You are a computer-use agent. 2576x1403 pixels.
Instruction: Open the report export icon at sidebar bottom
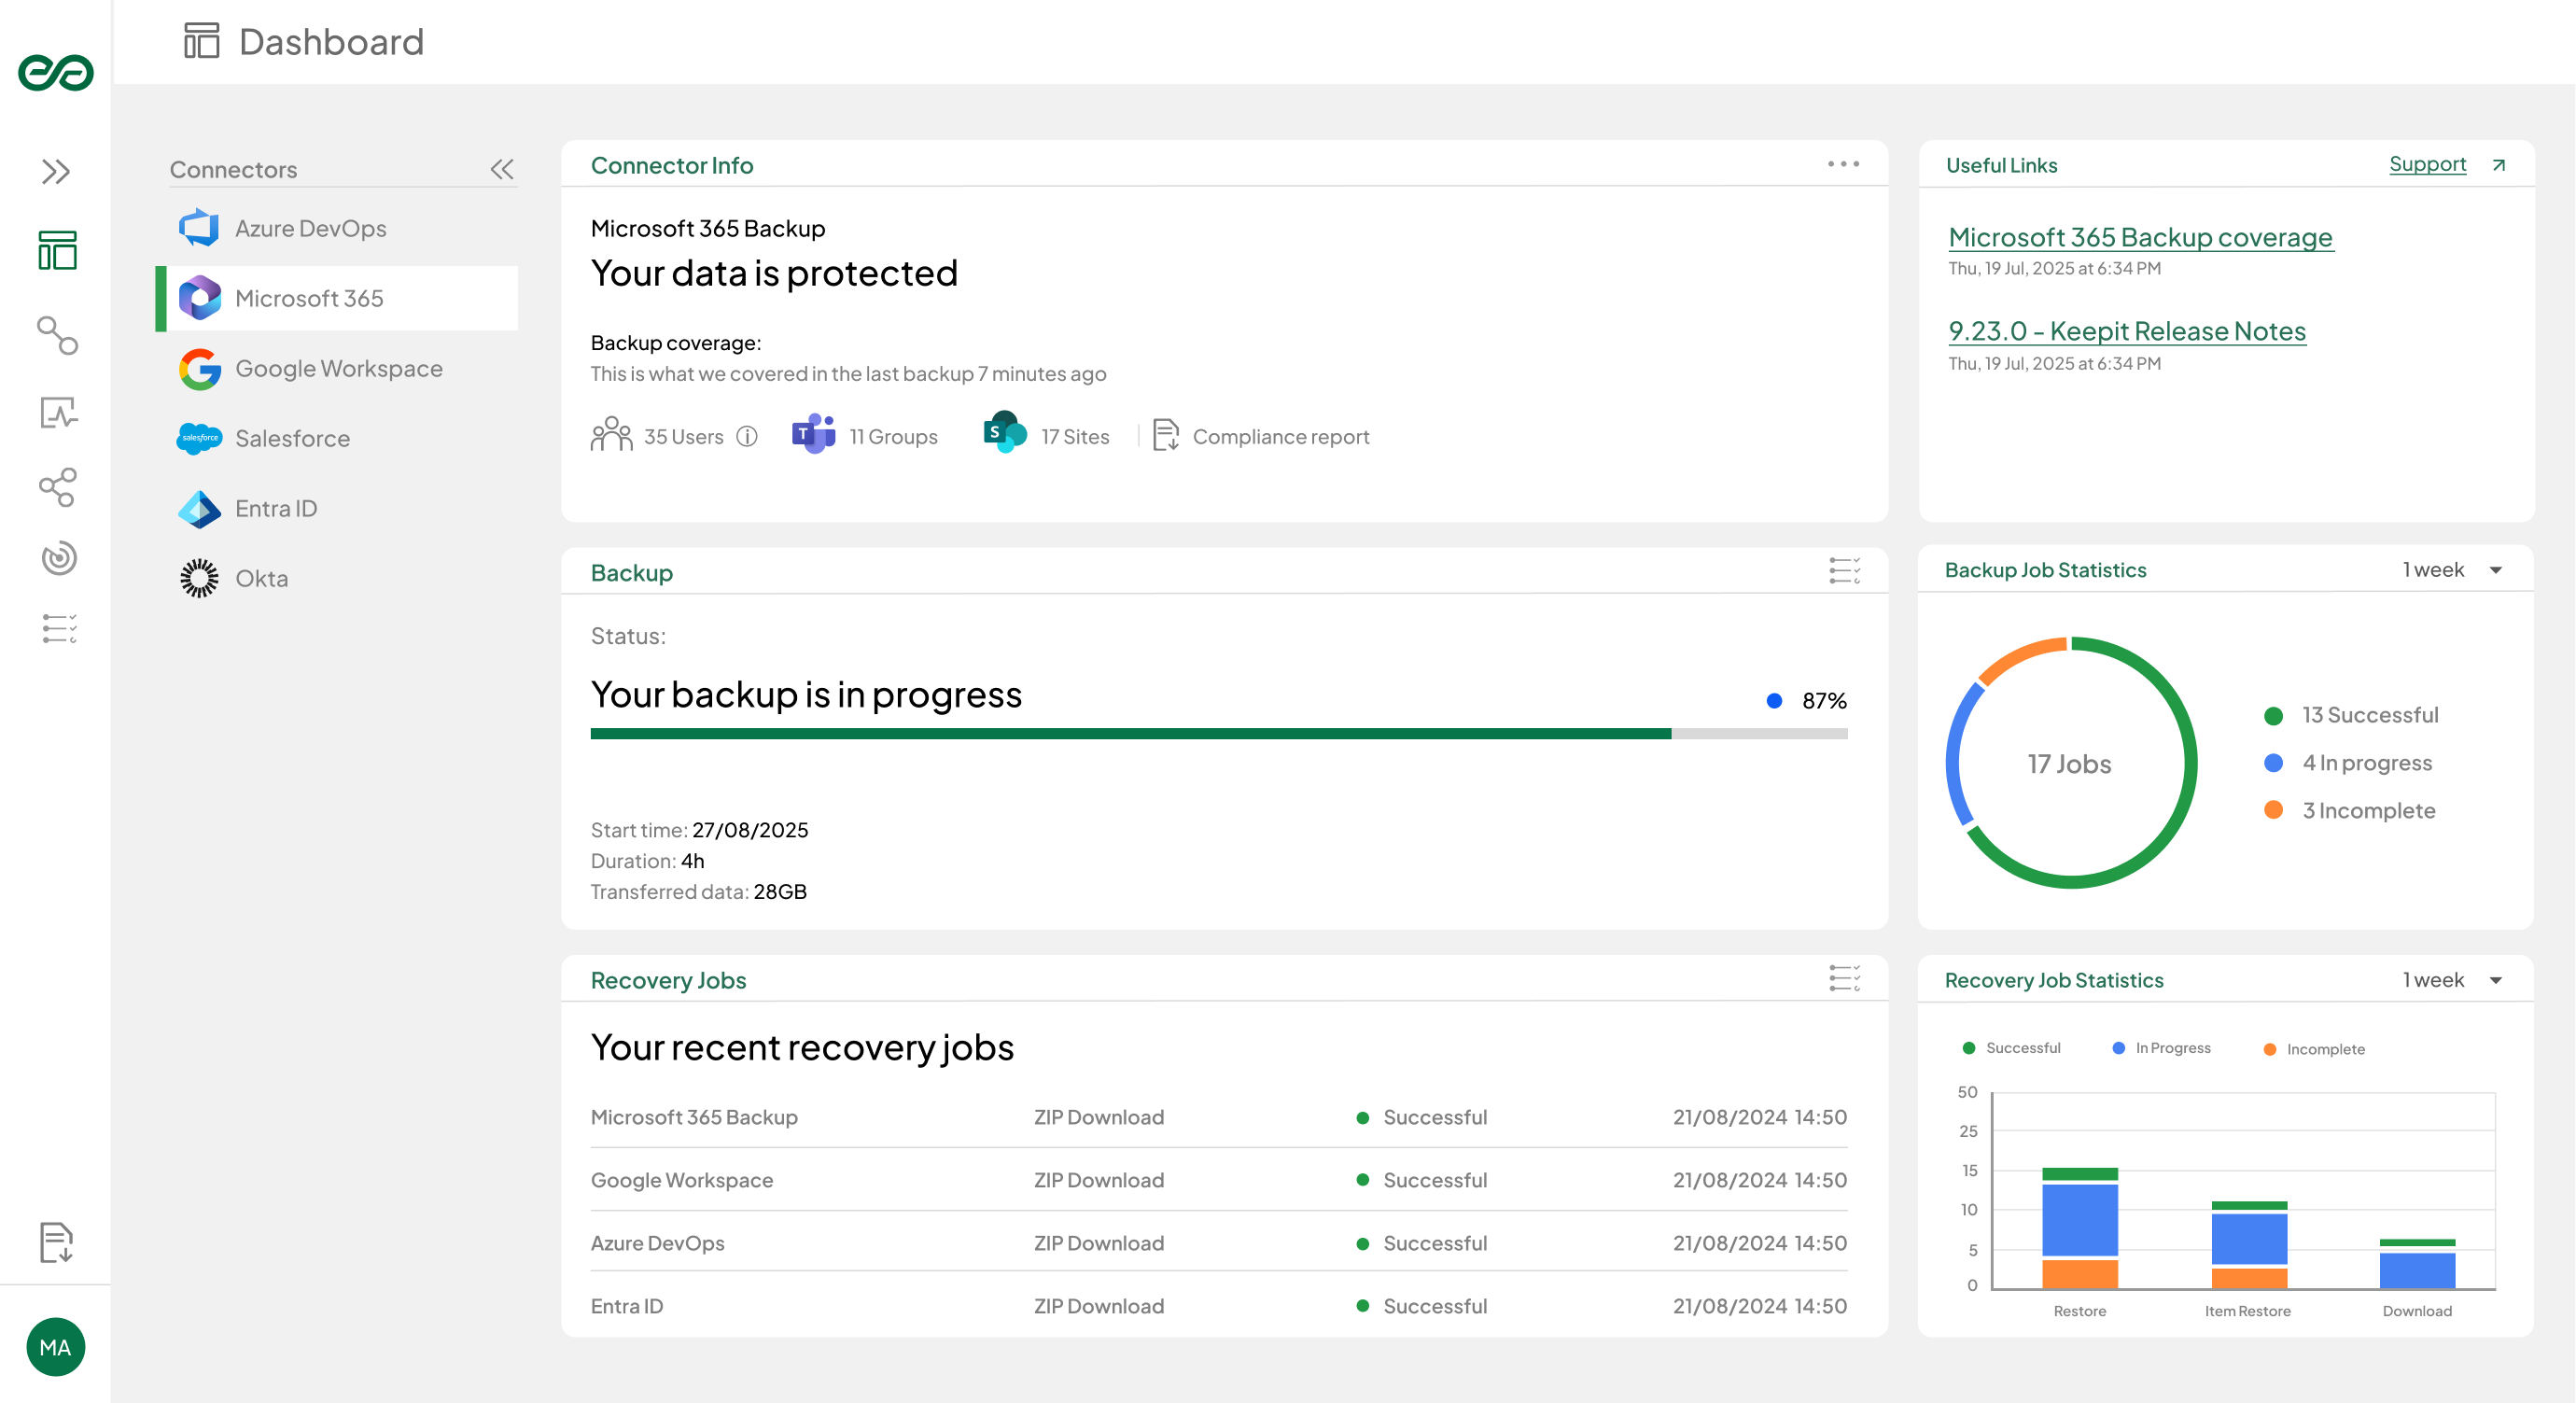pyautogui.click(x=57, y=1243)
